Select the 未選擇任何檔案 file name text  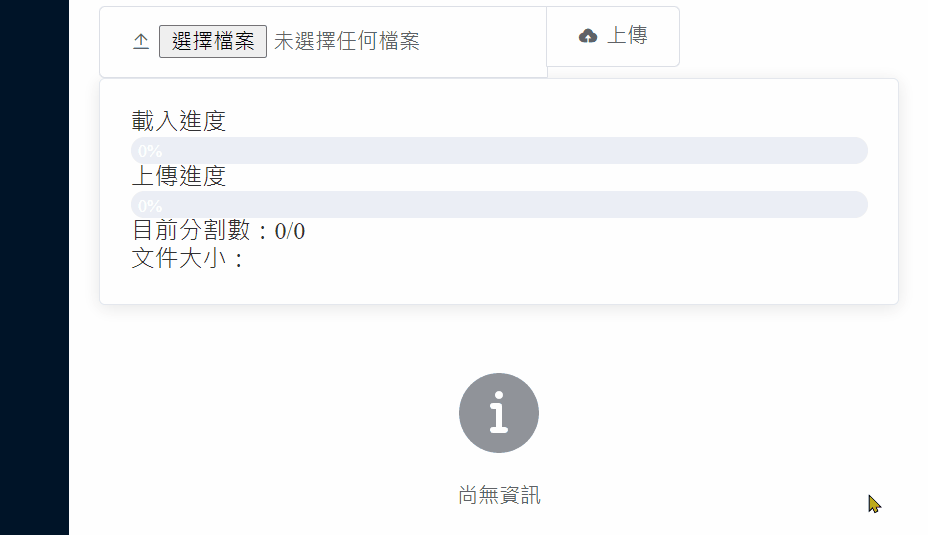(x=347, y=41)
